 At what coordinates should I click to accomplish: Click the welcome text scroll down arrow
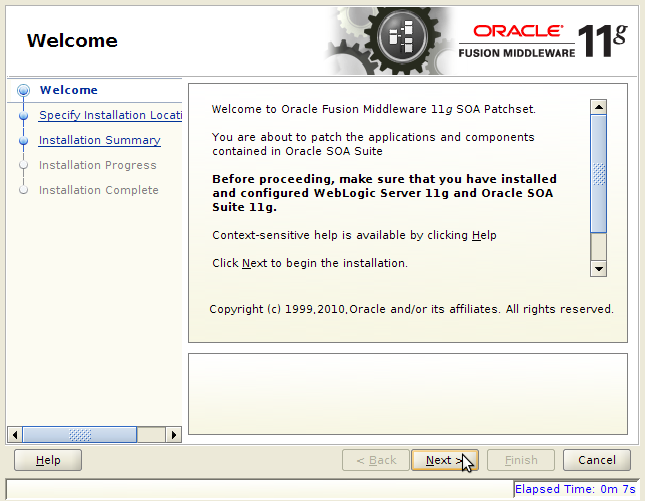coord(599,269)
